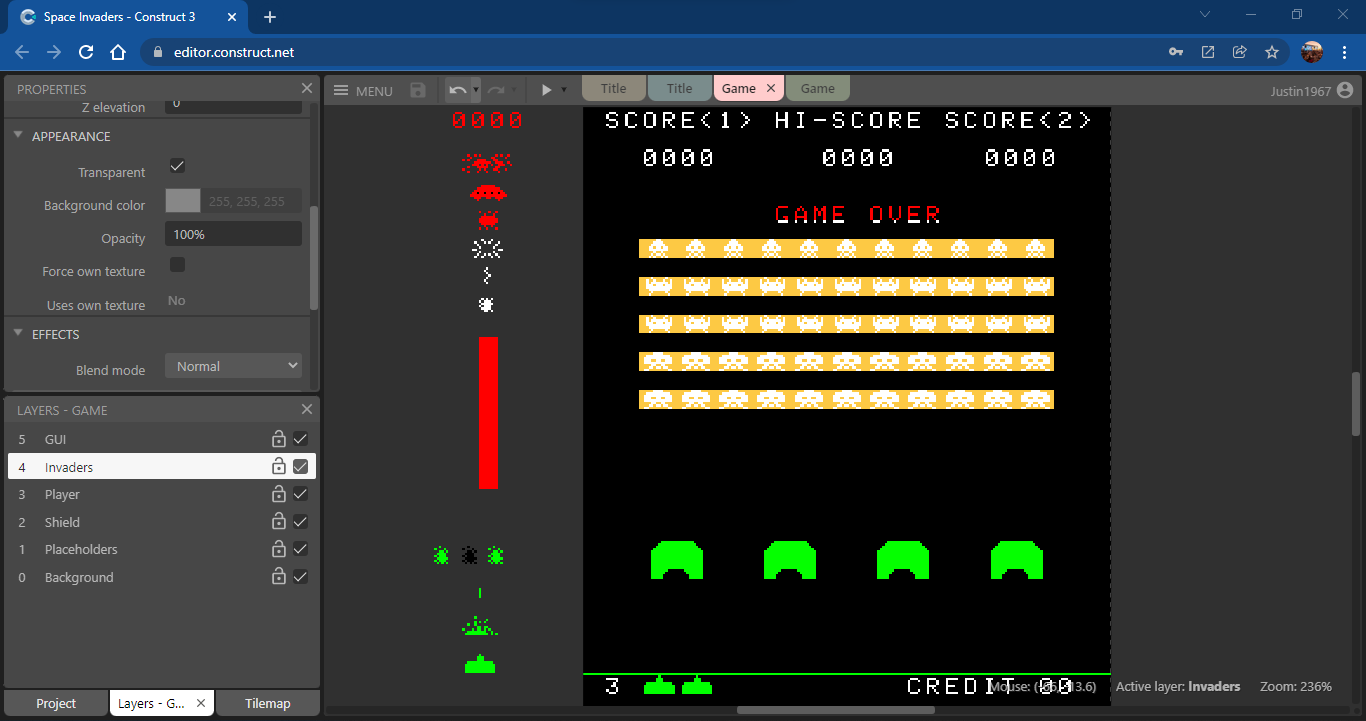Click the share page icon
This screenshot has height=721, width=1366.
coord(1240,52)
